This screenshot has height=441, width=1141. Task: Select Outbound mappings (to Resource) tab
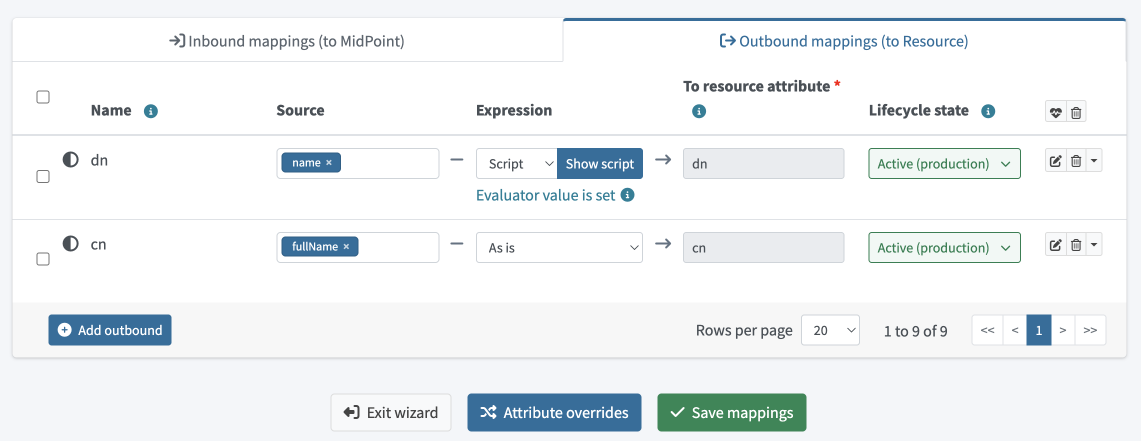(844, 41)
